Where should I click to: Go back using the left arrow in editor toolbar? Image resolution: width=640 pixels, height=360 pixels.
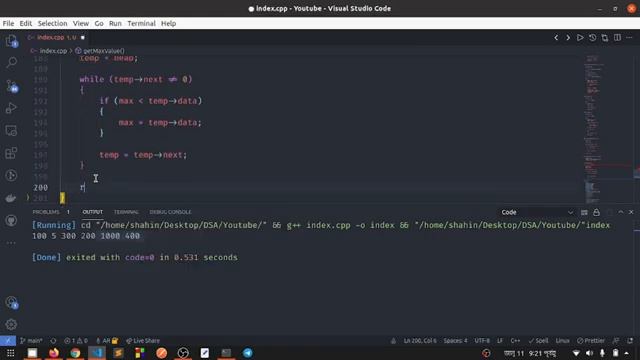click(556, 38)
